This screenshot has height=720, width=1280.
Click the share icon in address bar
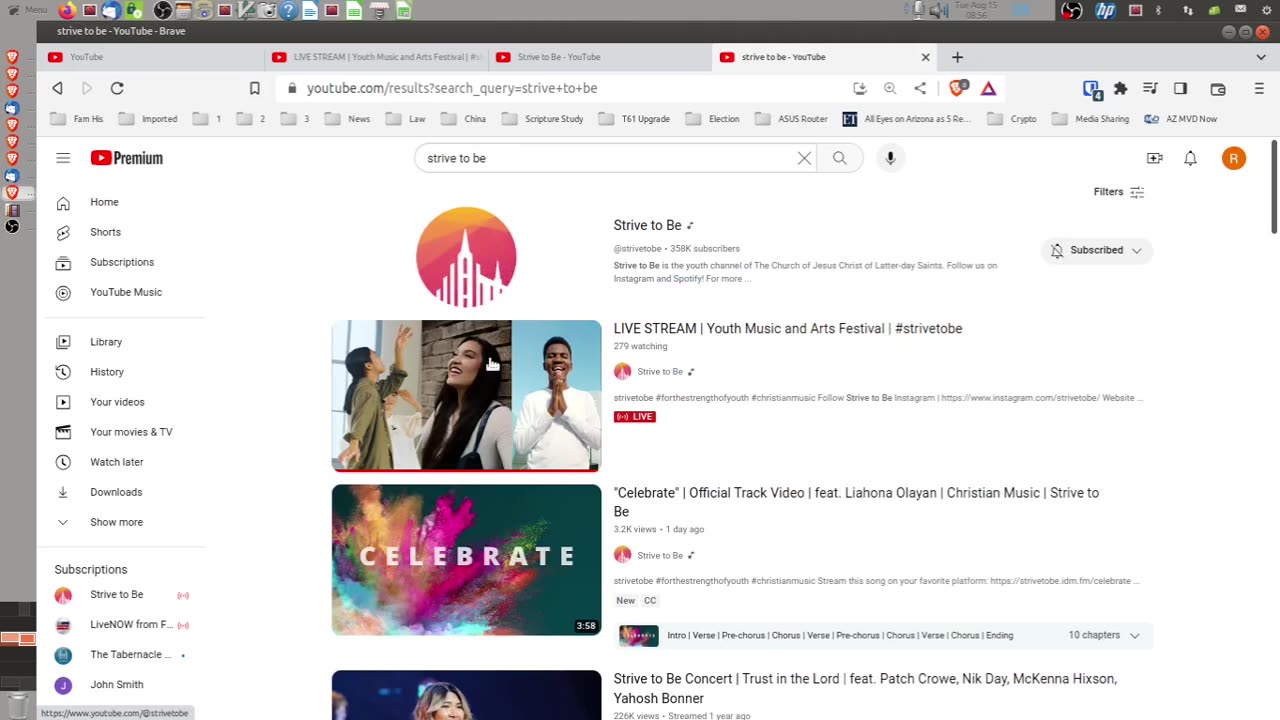[920, 88]
